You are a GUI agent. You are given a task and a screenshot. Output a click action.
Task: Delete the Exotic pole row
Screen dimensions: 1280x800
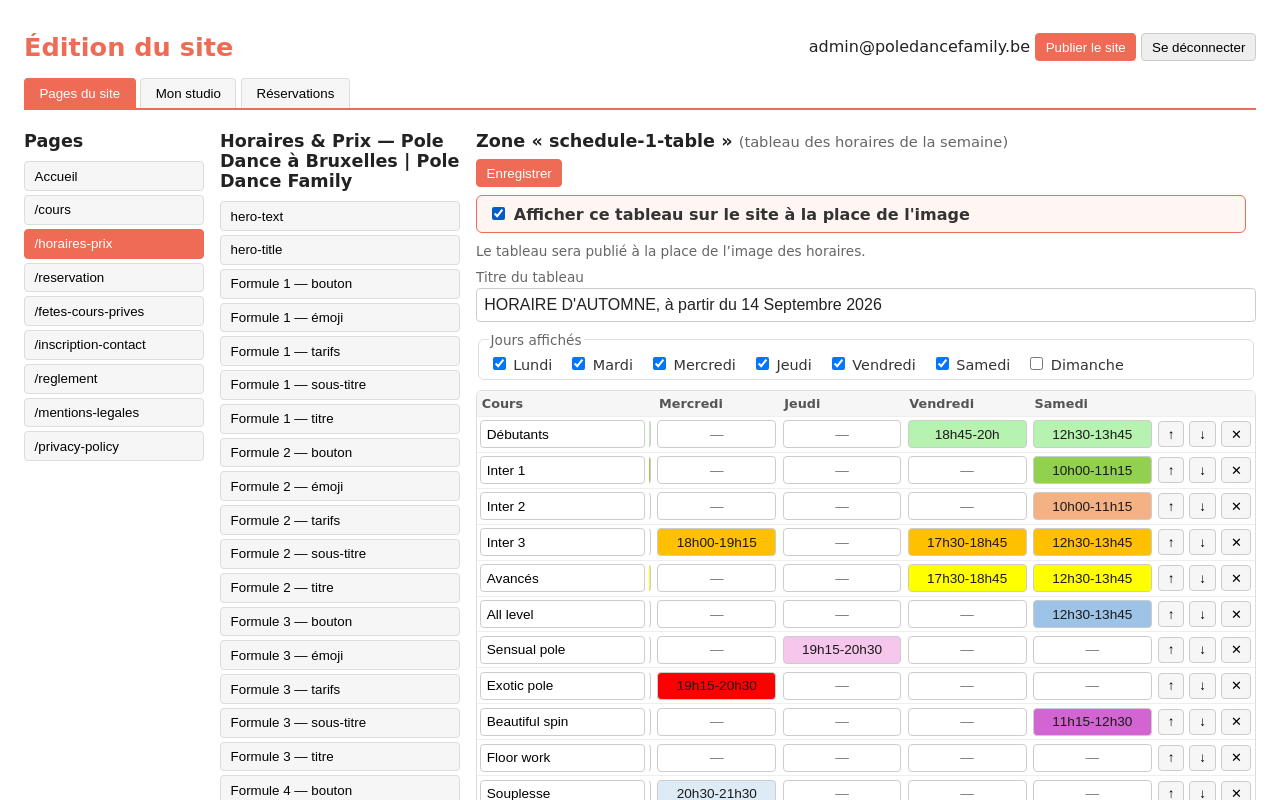point(1236,686)
